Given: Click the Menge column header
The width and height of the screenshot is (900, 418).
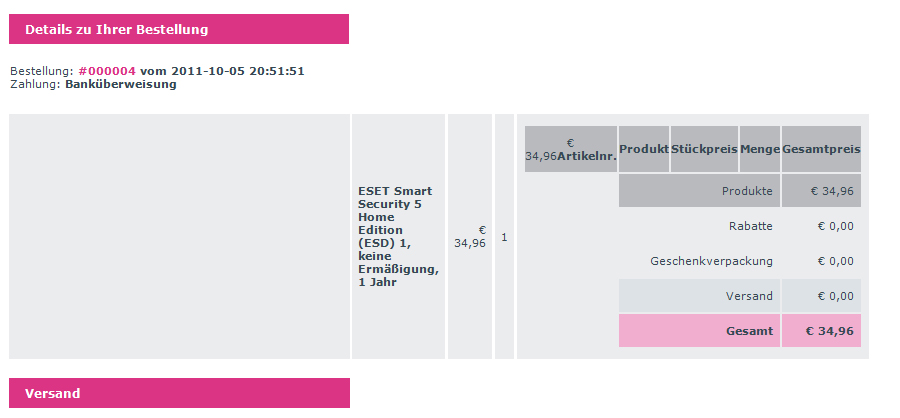Looking at the screenshot, I should [x=760, y=149].
